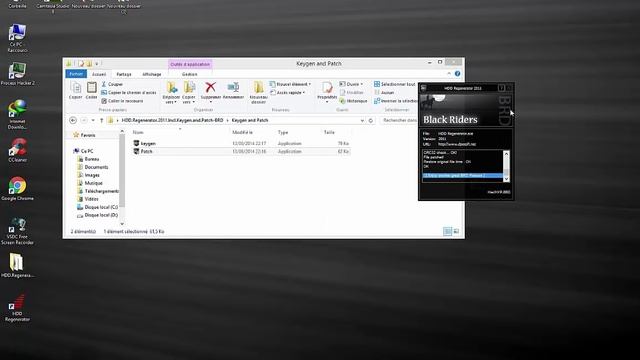
Task: Select Téléchargements in the navigation pane
Action: (x=98, y=191)
